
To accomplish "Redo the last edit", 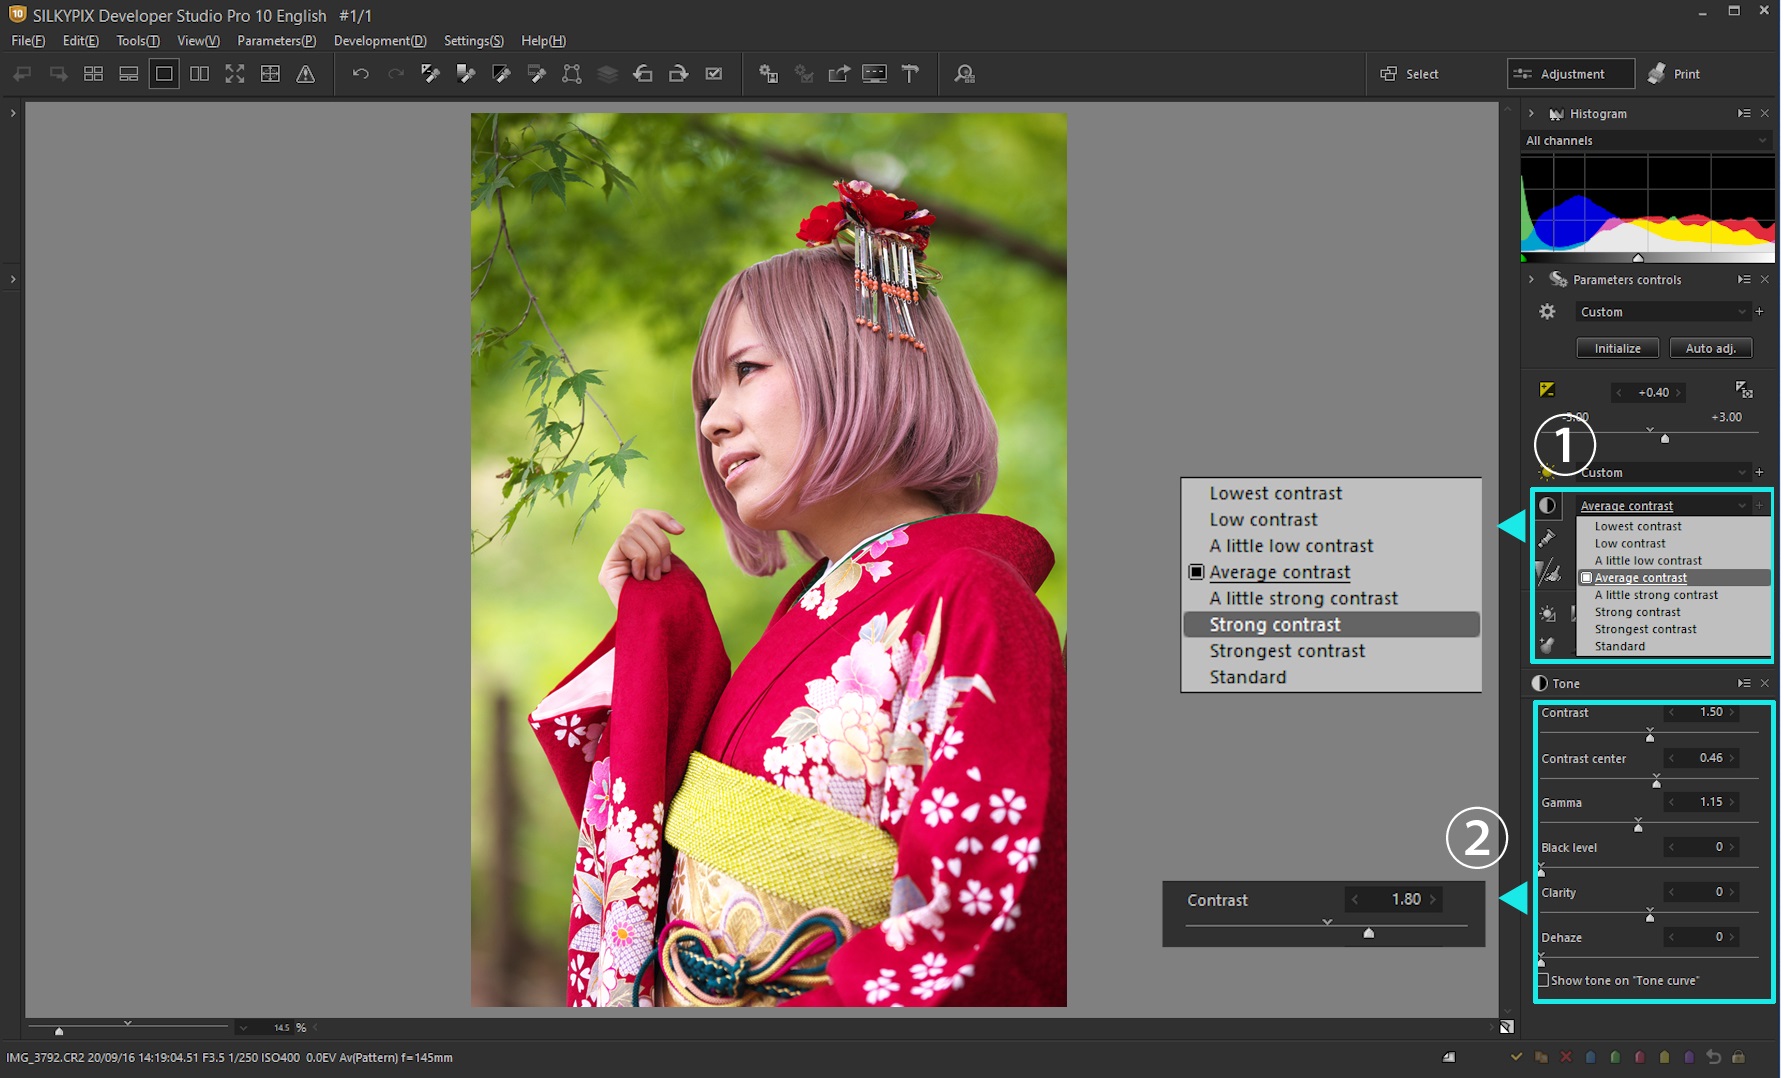I will [396, 74].
